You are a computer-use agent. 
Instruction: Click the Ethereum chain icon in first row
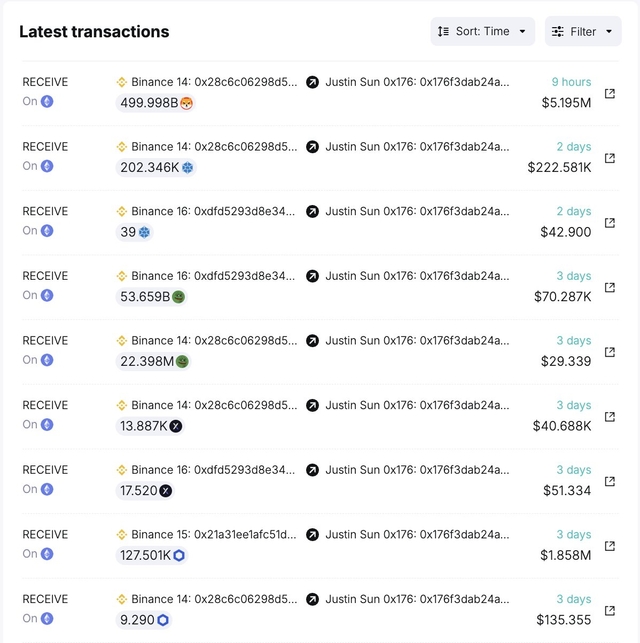[x=47, y=102]
